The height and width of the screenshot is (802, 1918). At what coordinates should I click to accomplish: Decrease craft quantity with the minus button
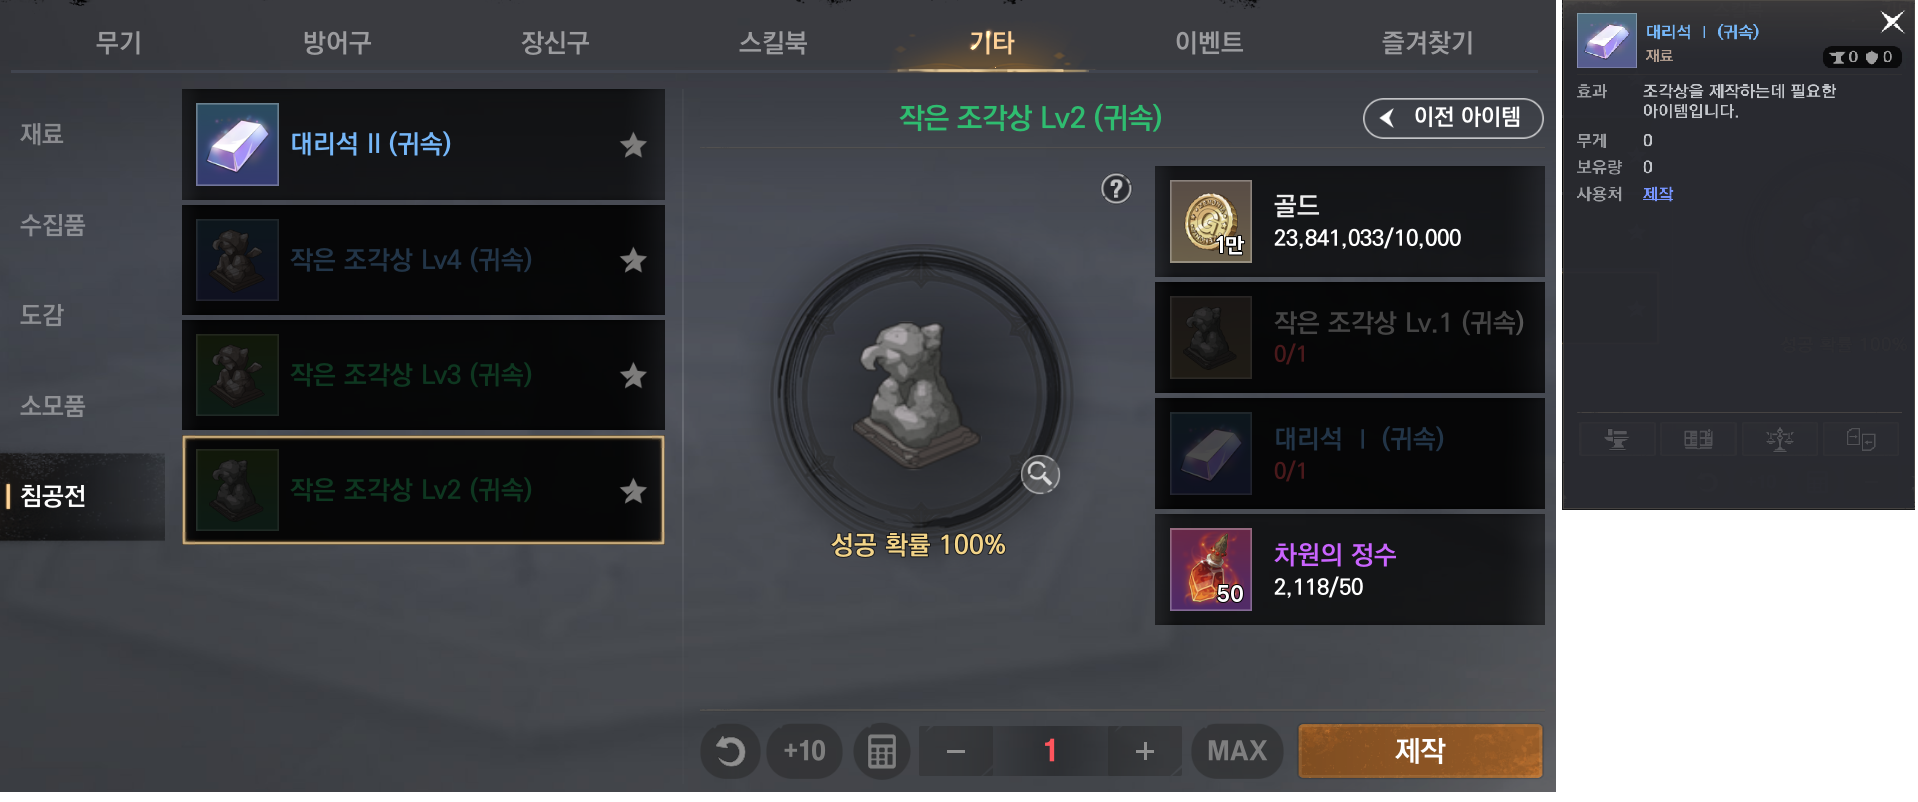coord(956,751)
